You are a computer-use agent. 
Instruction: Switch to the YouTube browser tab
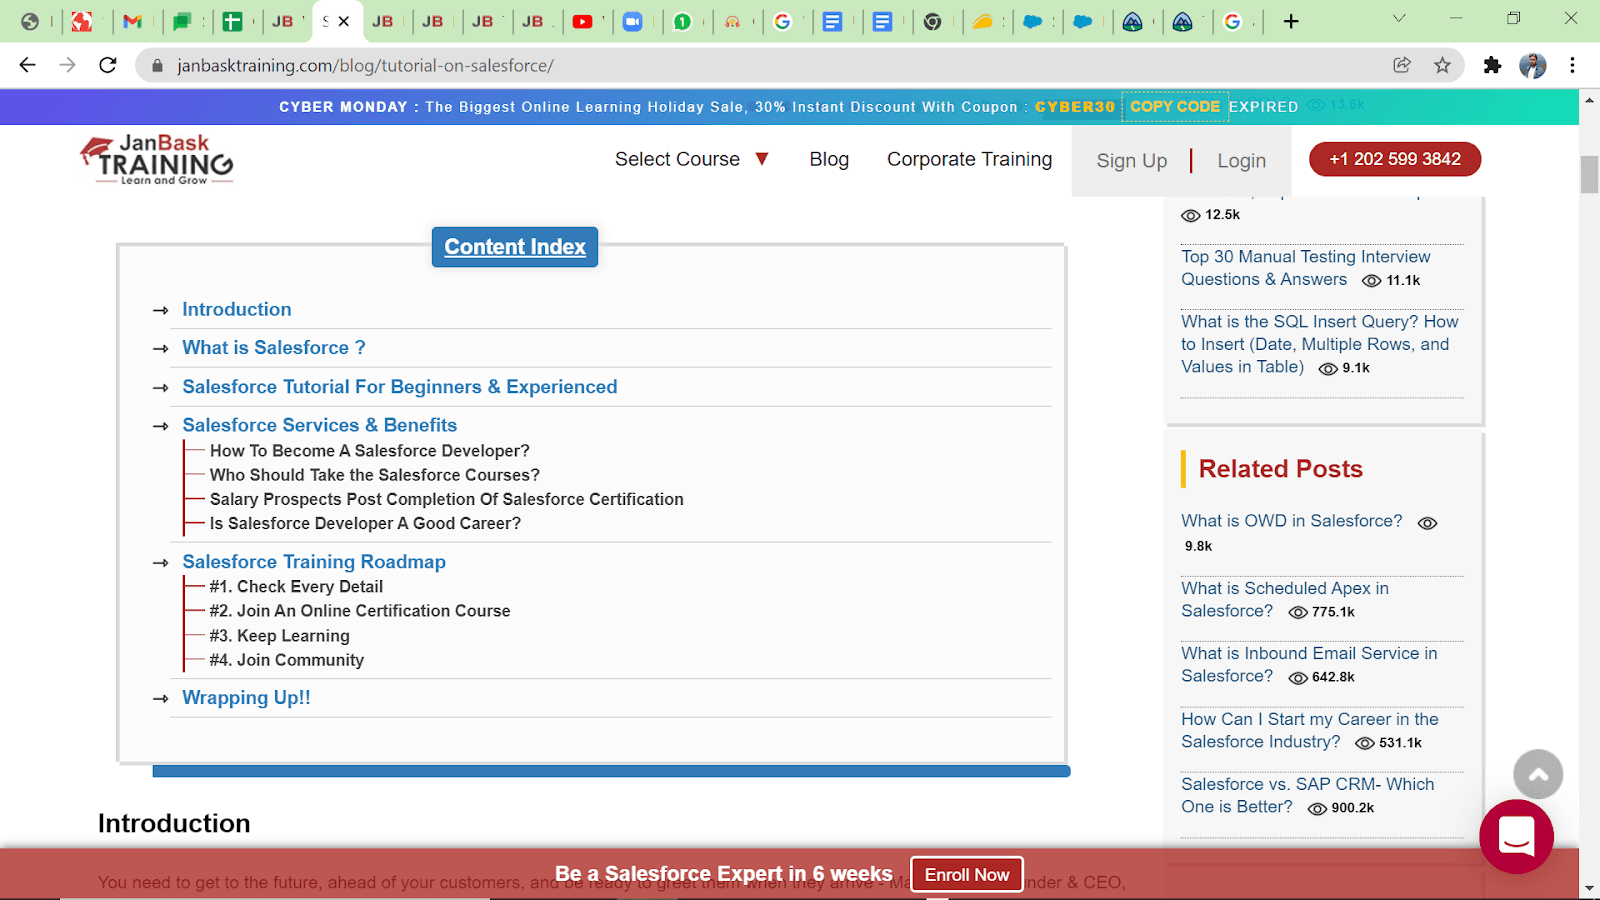[582, 21]
